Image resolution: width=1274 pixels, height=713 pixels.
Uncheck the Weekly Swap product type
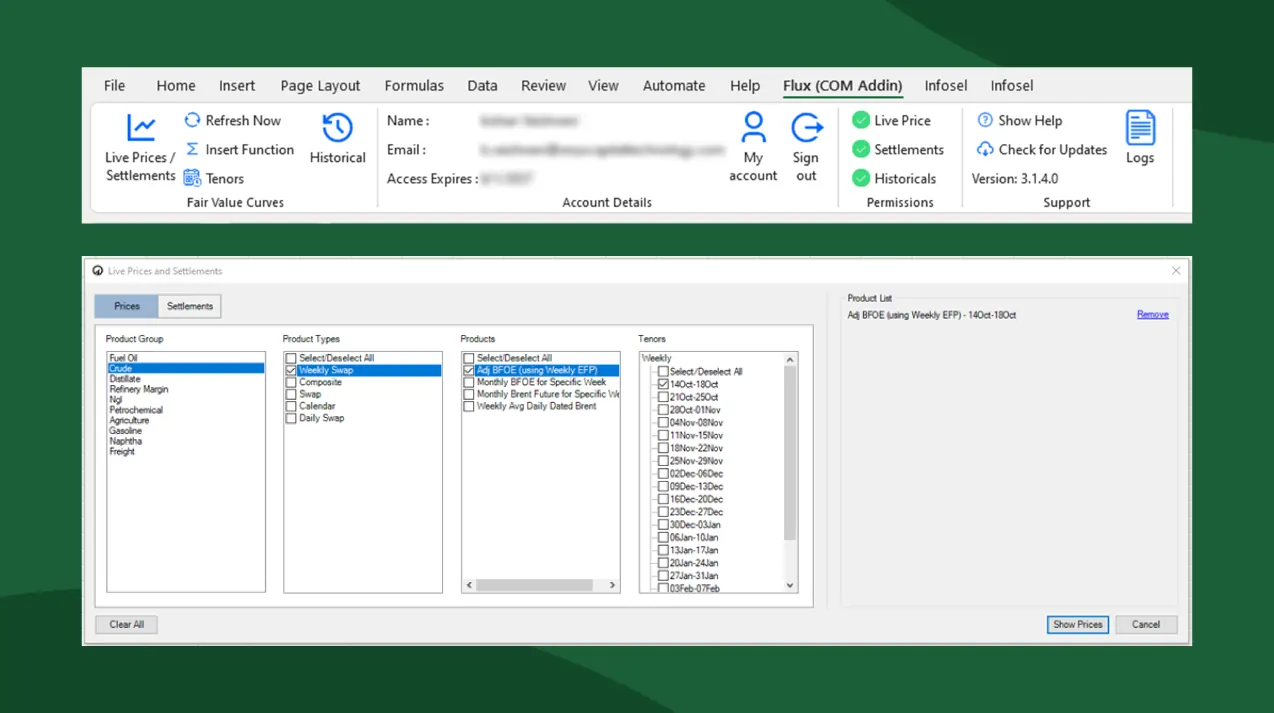tap(291, 370)
